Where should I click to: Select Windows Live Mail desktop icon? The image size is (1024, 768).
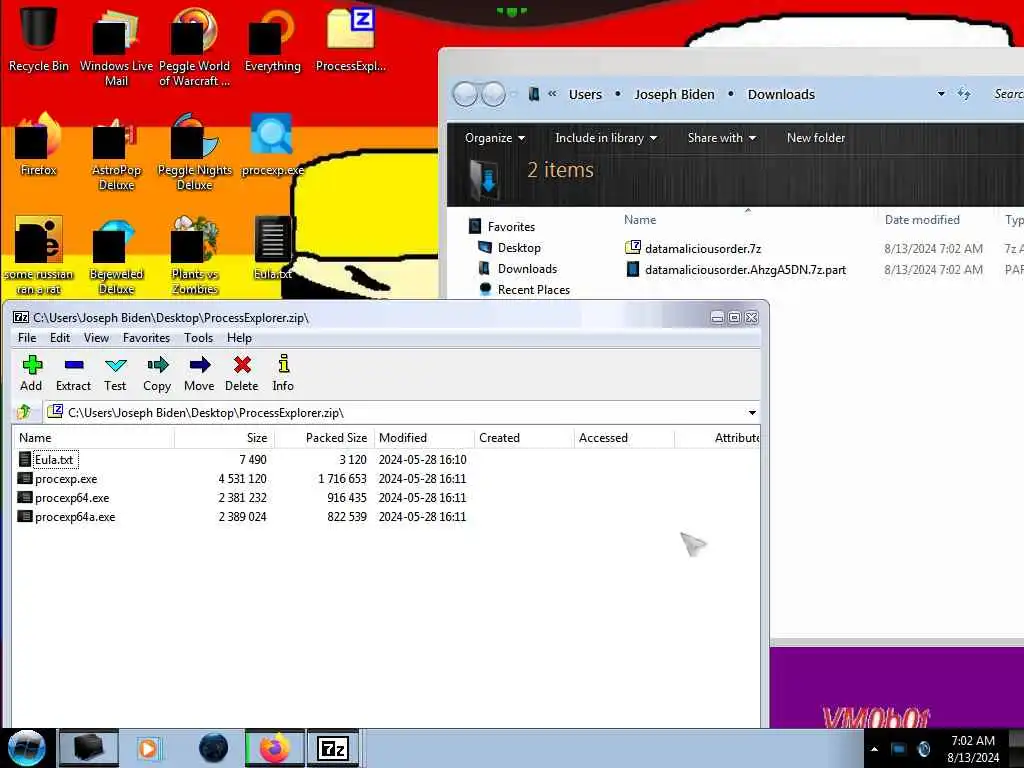pos(116,48)
